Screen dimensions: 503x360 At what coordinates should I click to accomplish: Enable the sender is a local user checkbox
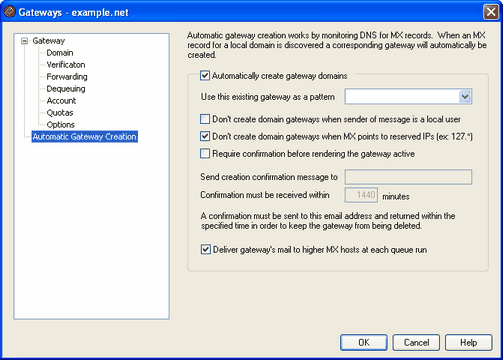coord(205,119)
